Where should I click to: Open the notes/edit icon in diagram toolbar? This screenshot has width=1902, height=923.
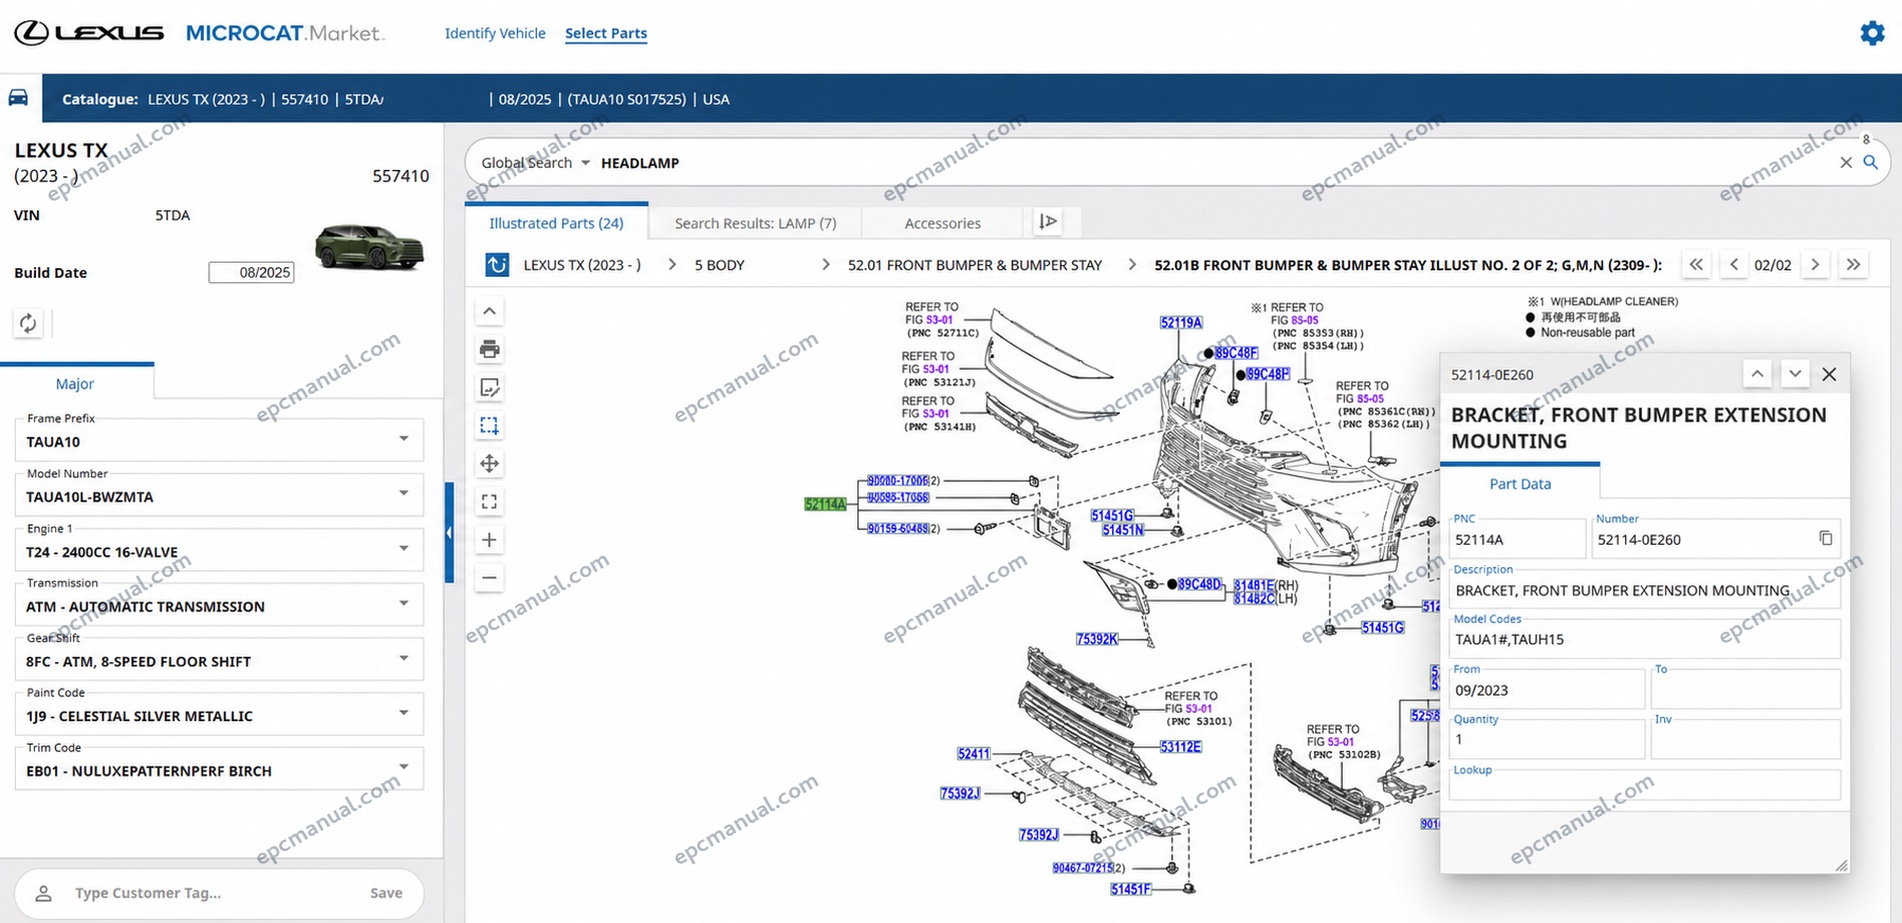pyautogui.click(x=489, y=387)
